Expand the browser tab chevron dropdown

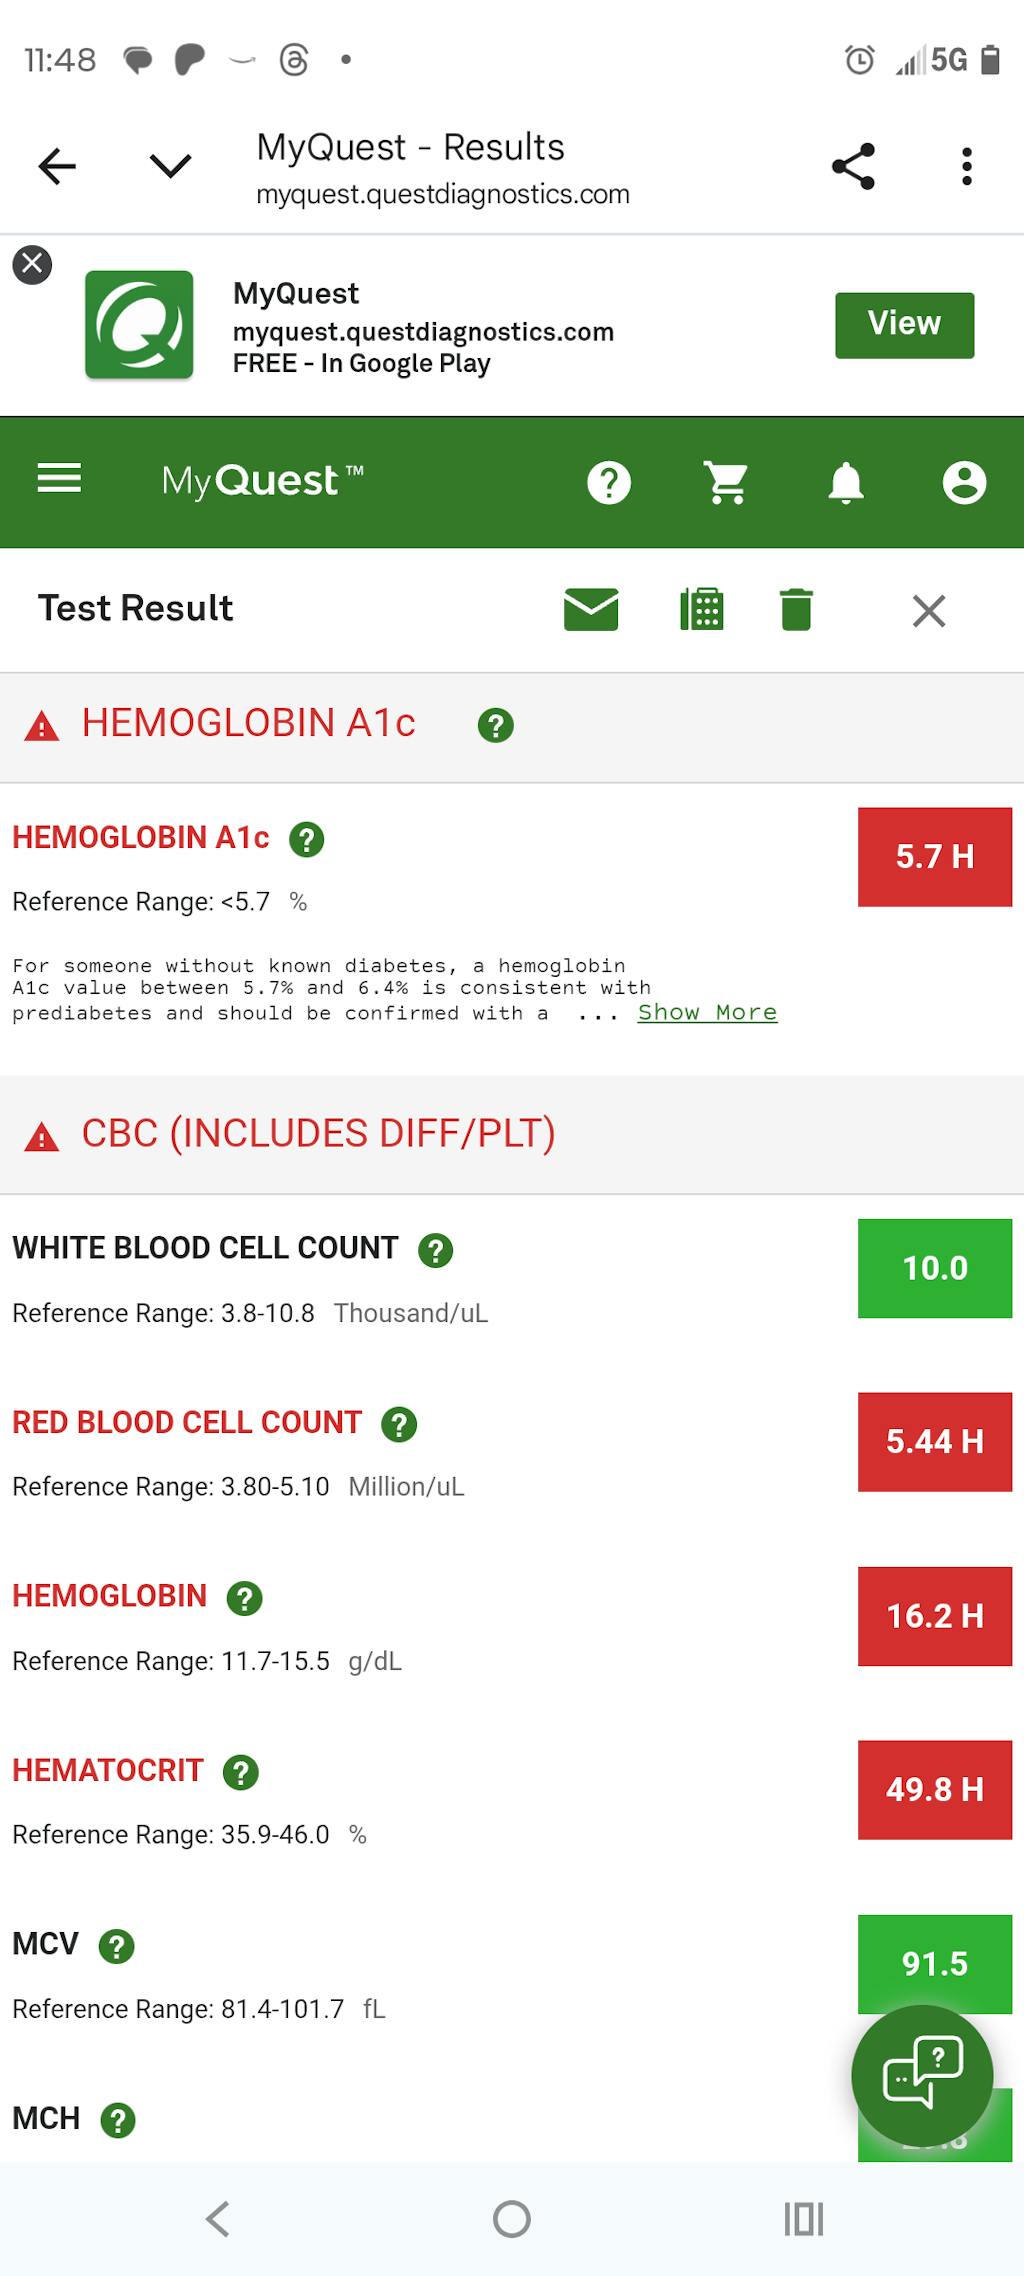click(170, 166)
